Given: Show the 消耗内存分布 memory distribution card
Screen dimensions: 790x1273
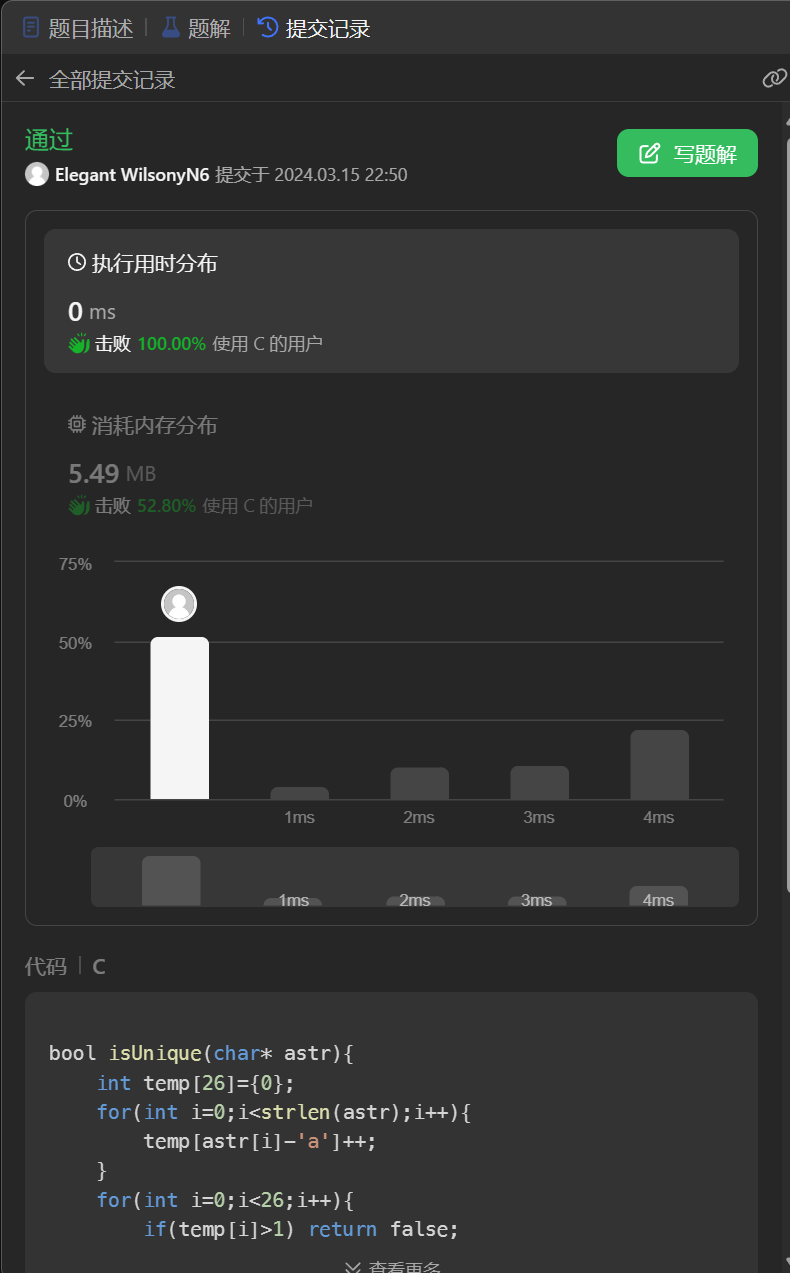Looking at the screenshot, I should [391, 465].
